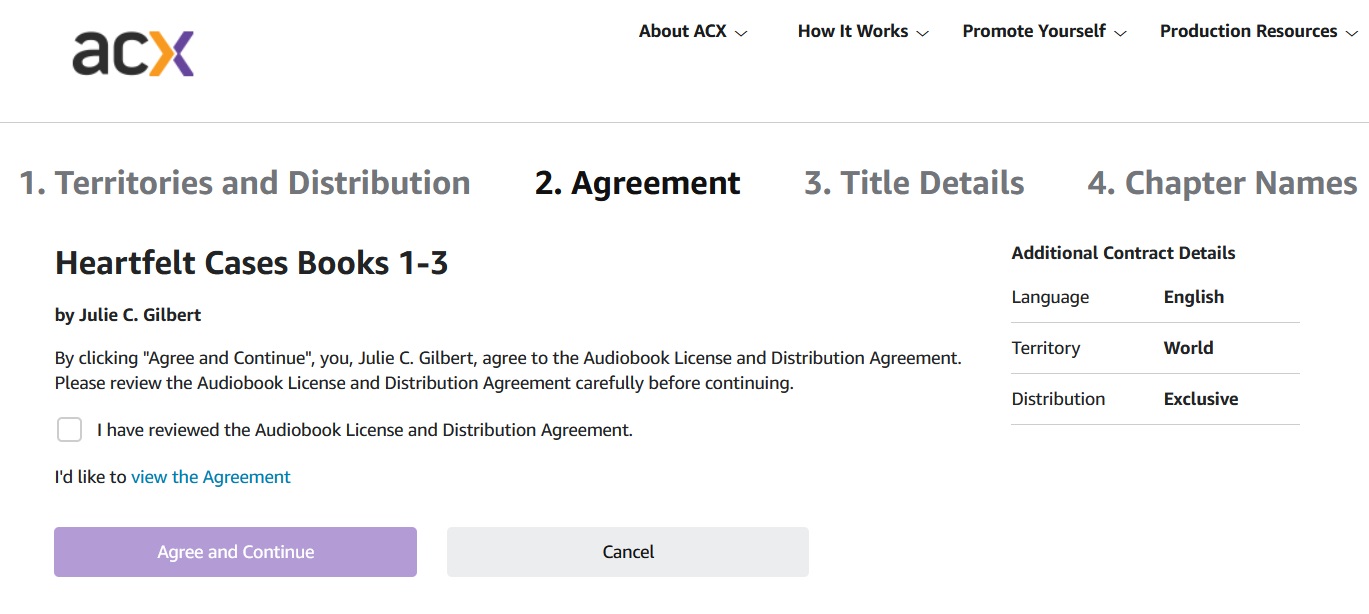Check the reviewed Agreement checkbox
The width and height of the screenshot is (1369, 614).
point(69,430)
